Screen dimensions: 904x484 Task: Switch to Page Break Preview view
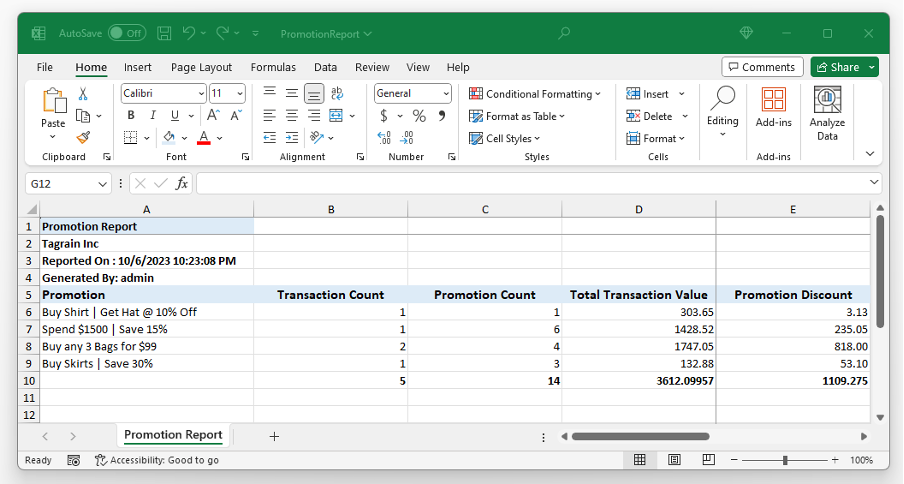(711, 460)
